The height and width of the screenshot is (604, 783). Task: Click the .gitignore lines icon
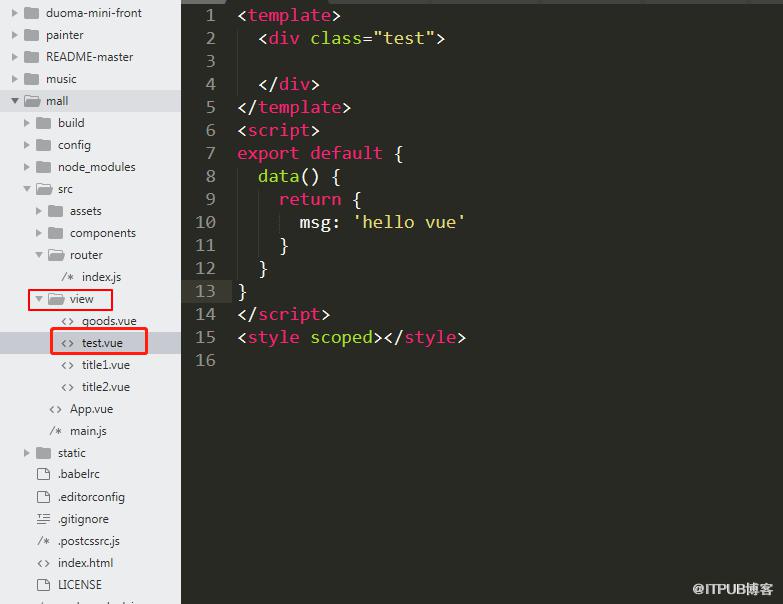point(43,519)
